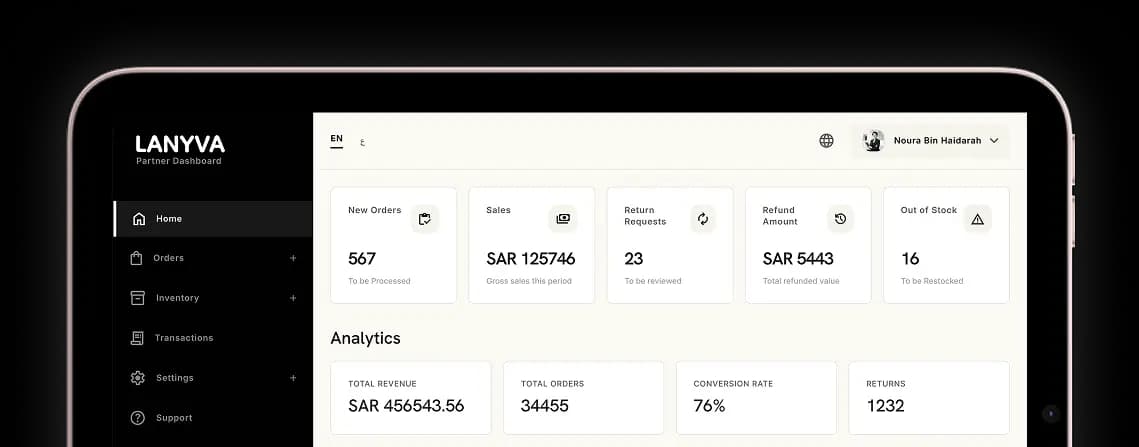Screen dimensions: 1139x447
Task: Click the Conversion Rate 76% value
Action: click(710, 406)
